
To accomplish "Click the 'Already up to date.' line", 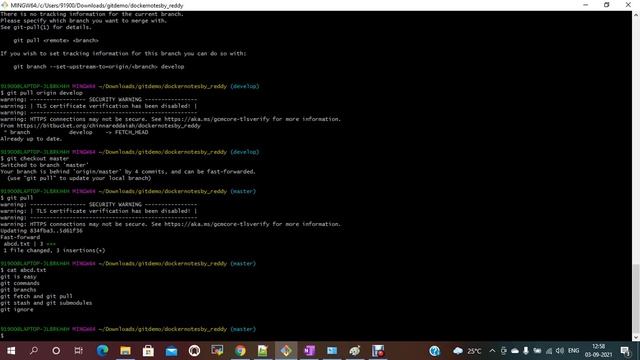I will pos(31,139).
